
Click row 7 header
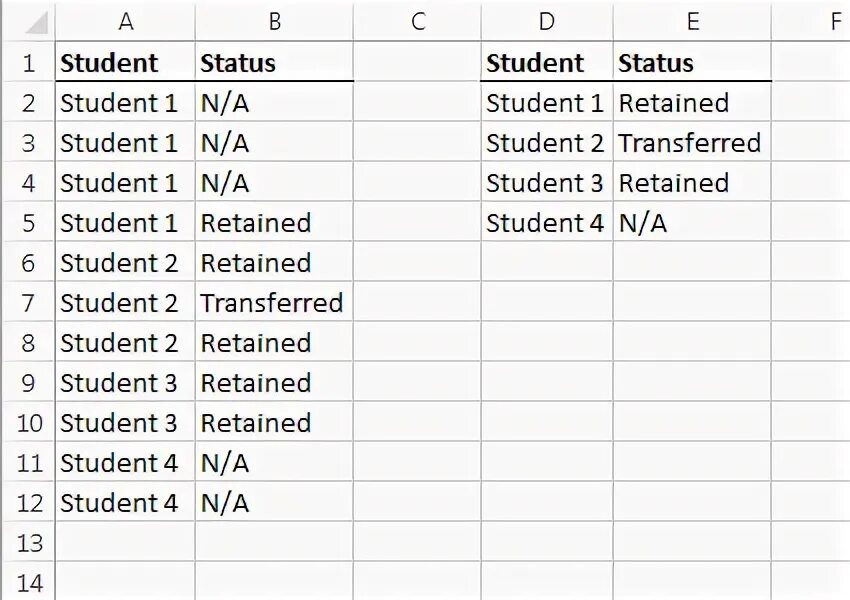pos(28,303)
